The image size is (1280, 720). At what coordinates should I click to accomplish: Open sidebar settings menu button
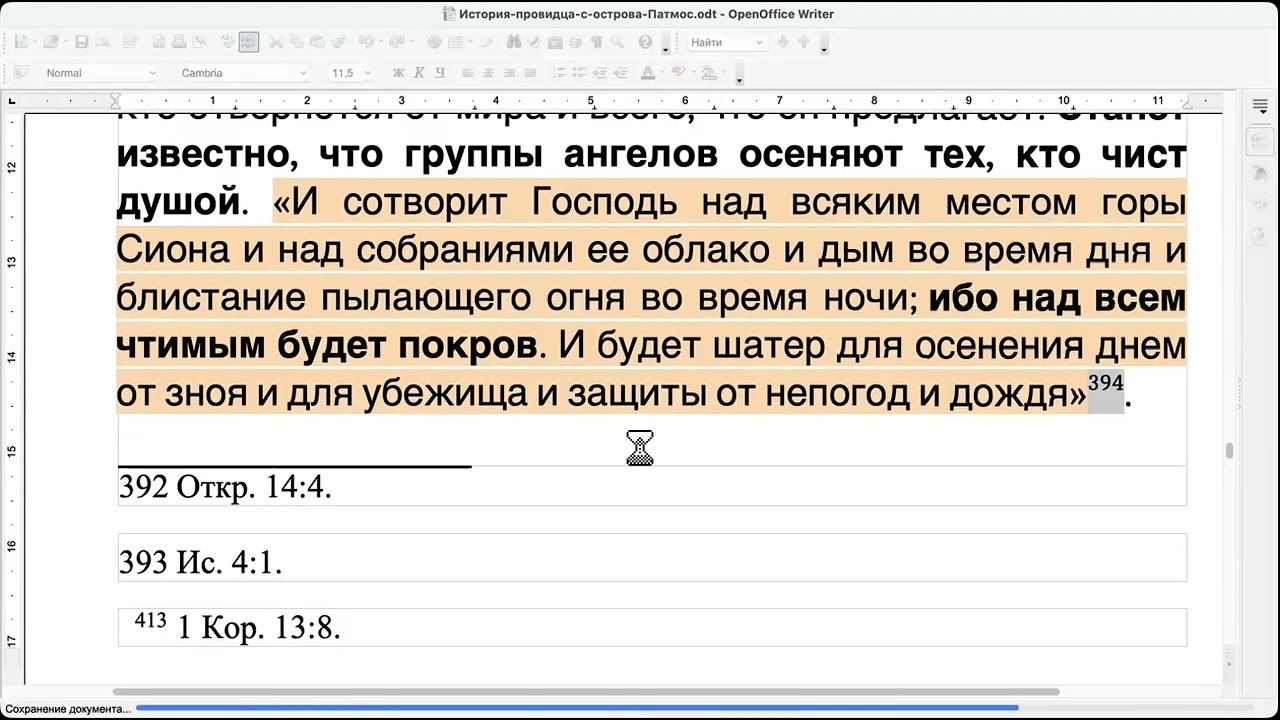pos(1260,107)
